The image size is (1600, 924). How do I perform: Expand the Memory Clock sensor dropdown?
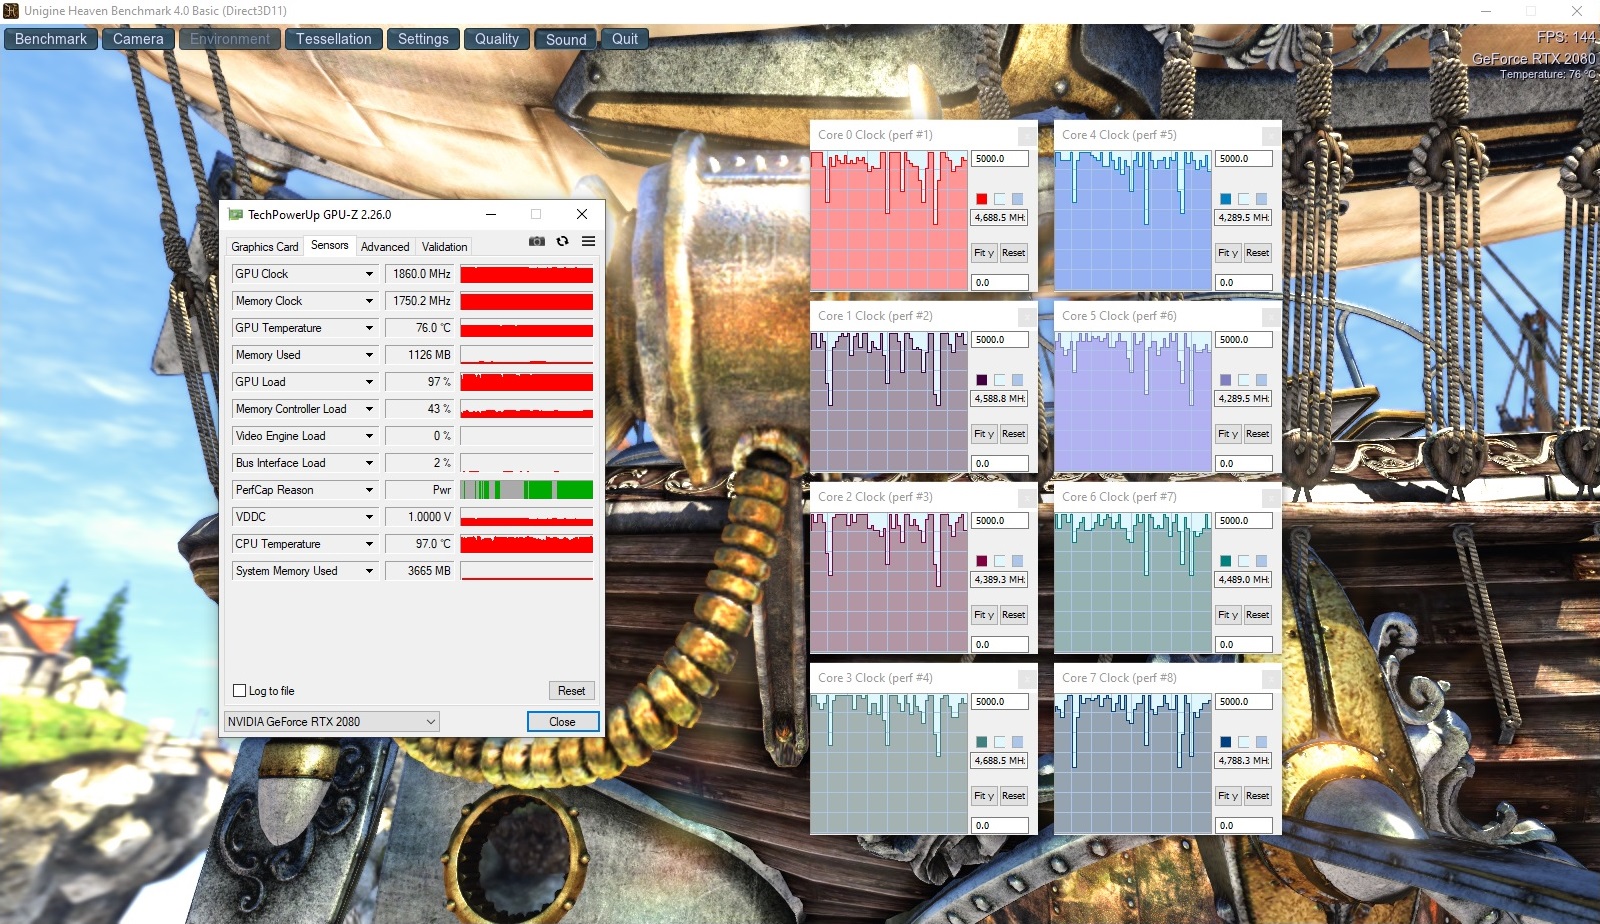[x=369, y=301]
